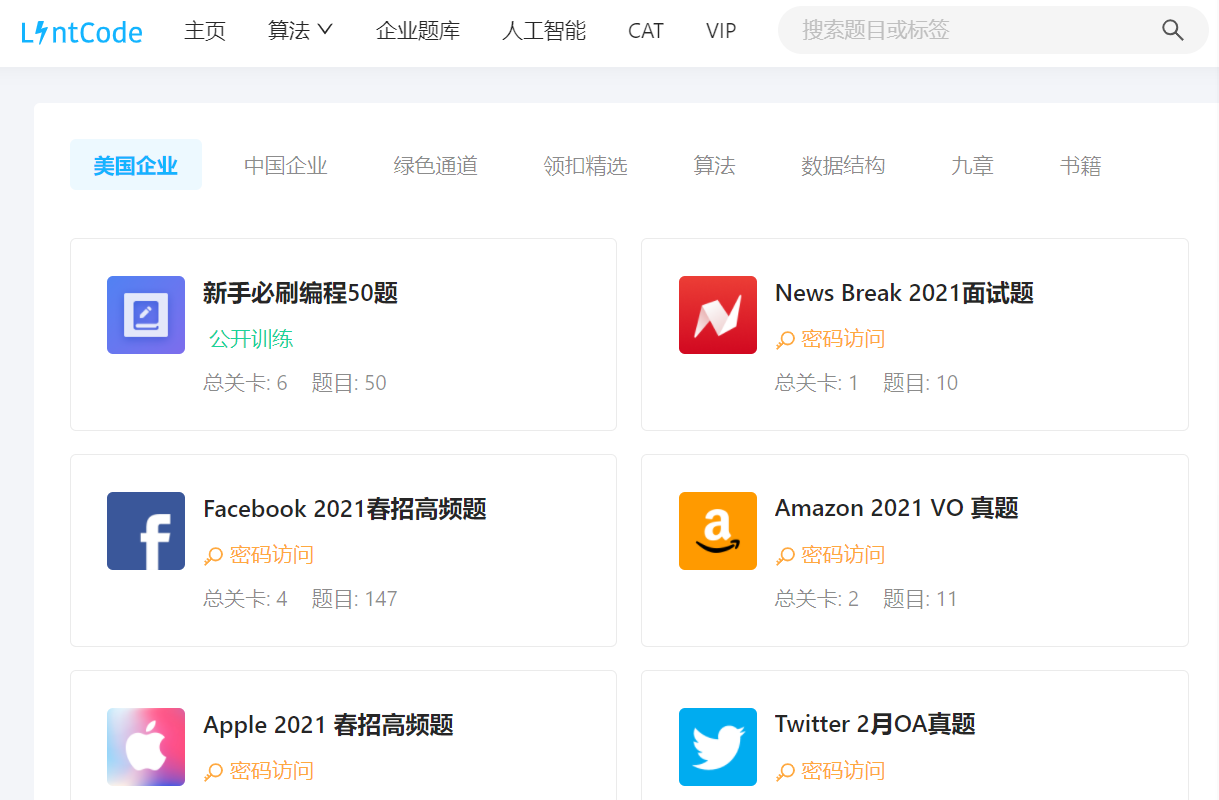Open 新手必刷编程50题 title link
Screen dimensions: 1219x800
click(301, 293)
